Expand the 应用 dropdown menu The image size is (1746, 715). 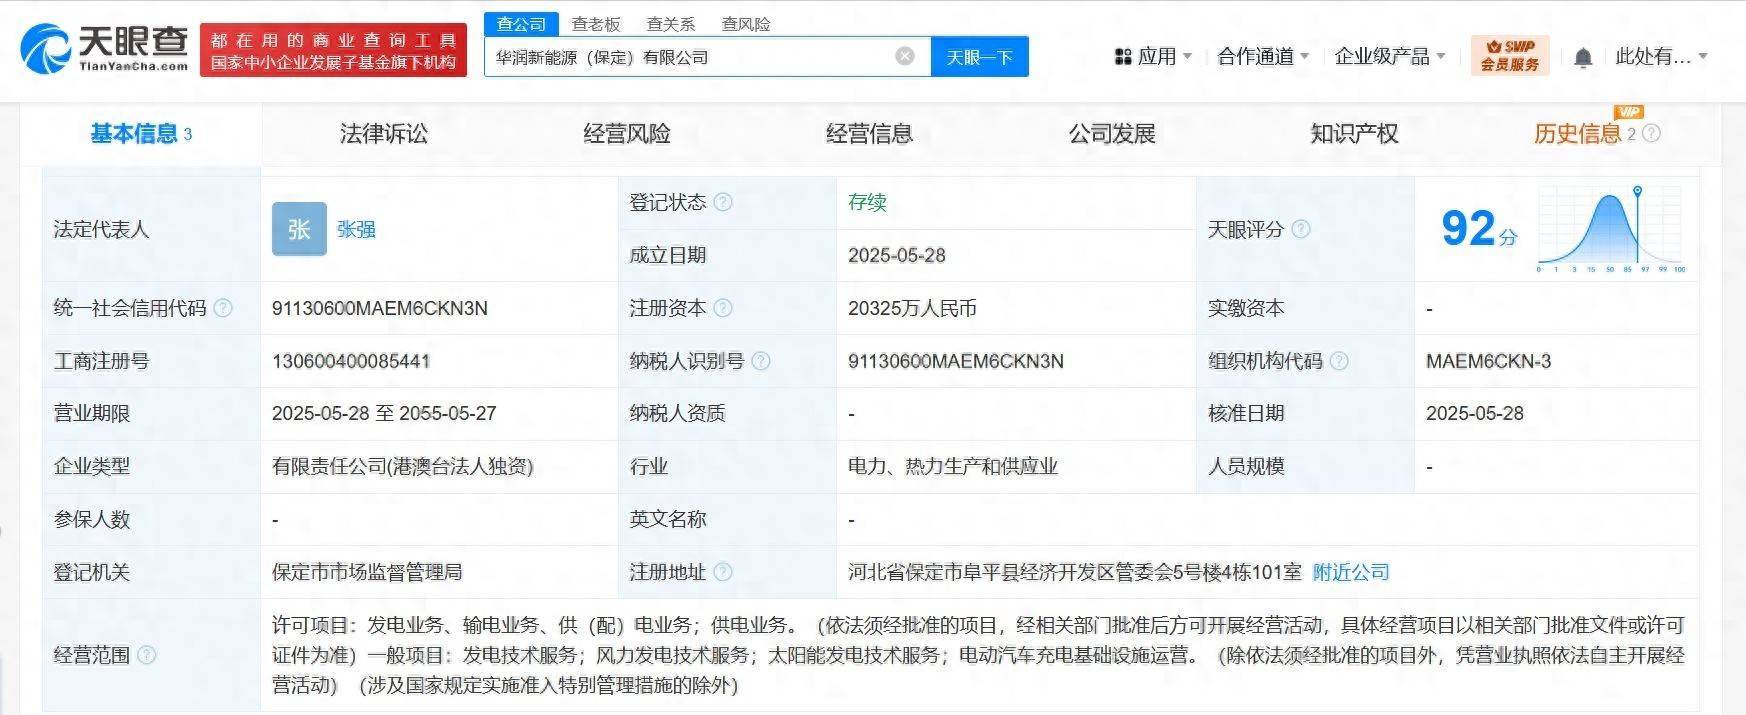1154,57
